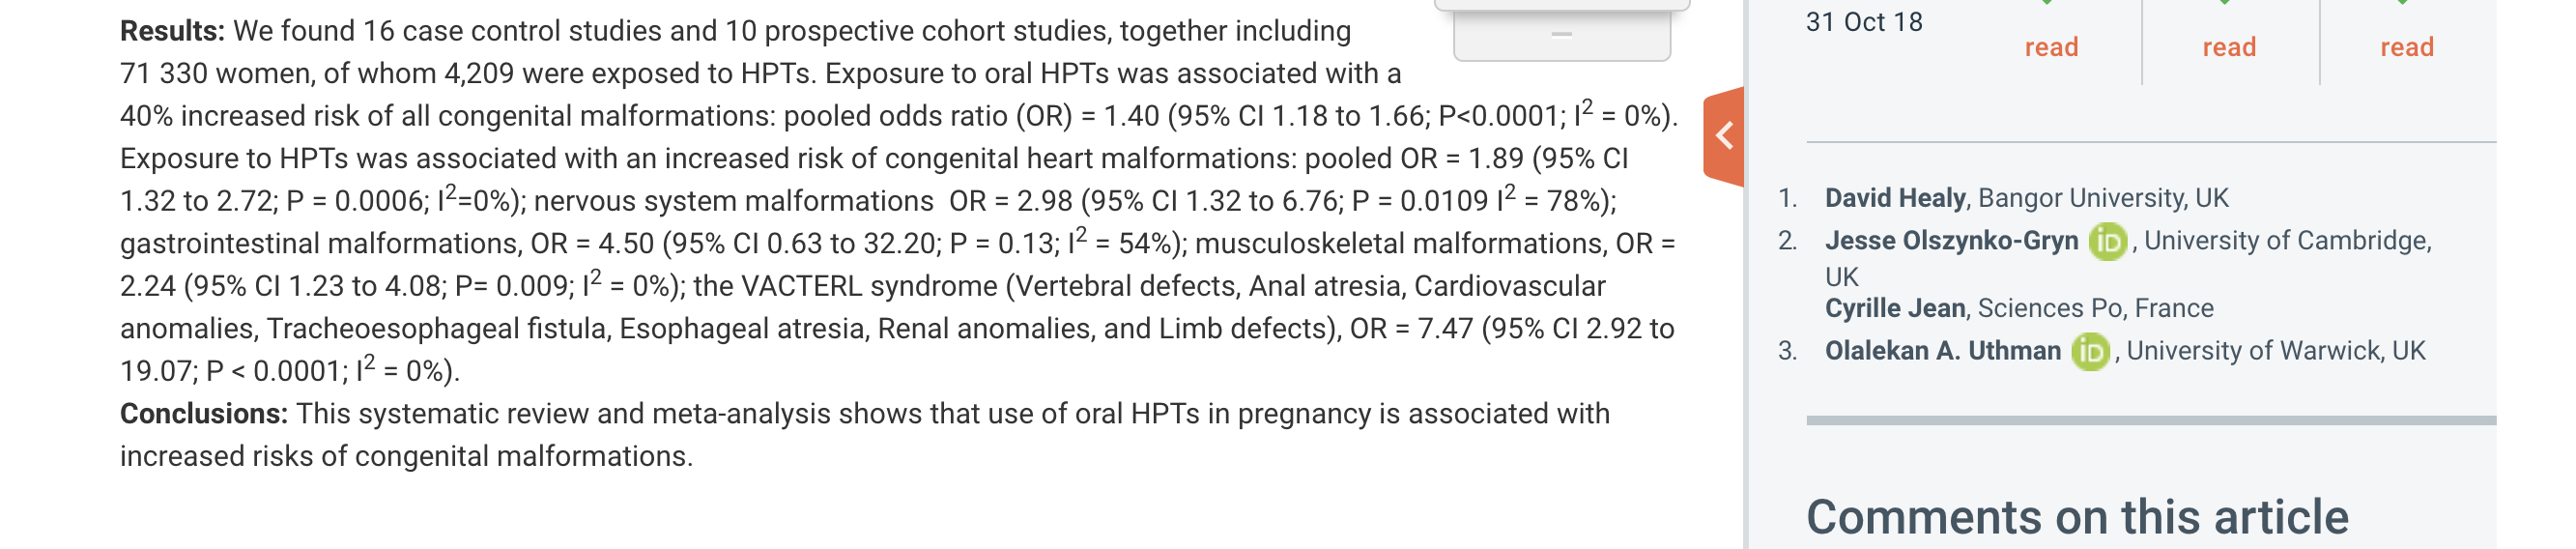This screenshot has width=2576, height=549.
Task: Click the Bangor University, UK affiliation text
Action: (2103, 198)
